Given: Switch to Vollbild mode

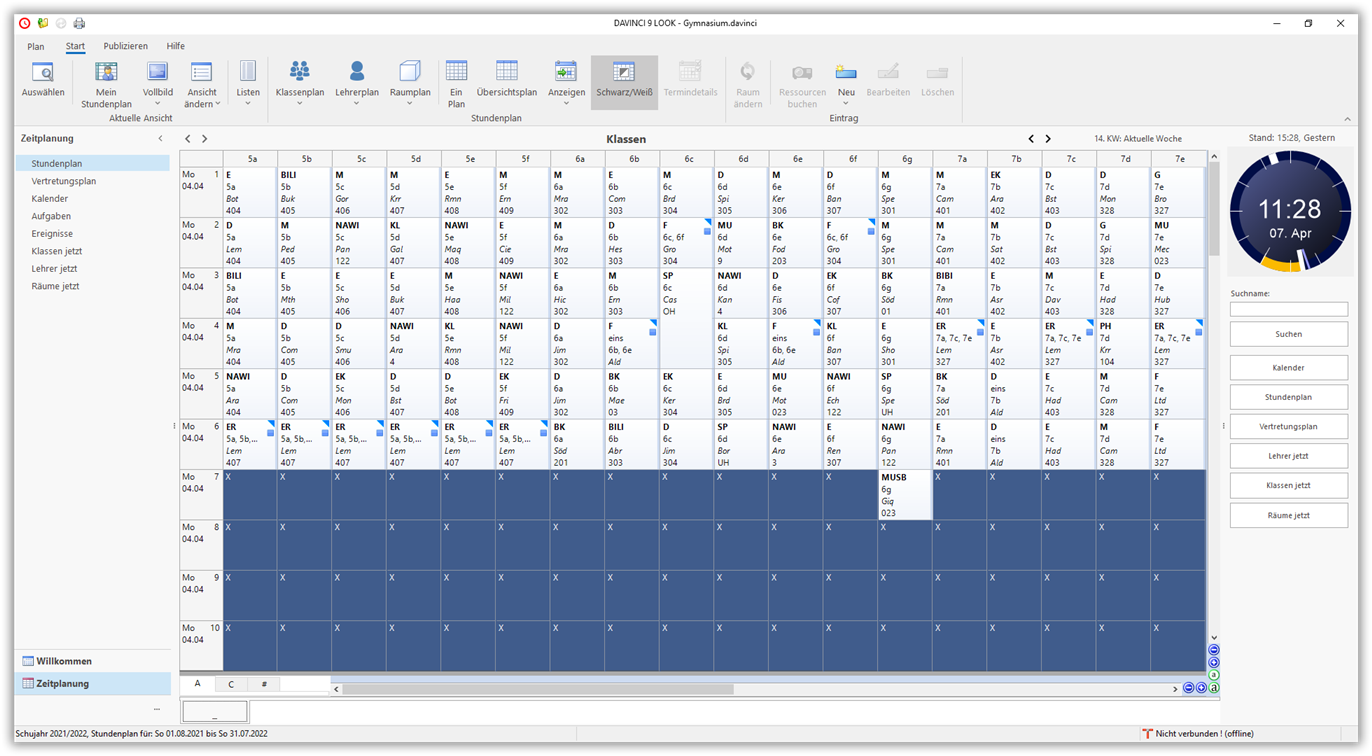Looking at the screenshot, I should pyautogui.click(x=157, y=80).
